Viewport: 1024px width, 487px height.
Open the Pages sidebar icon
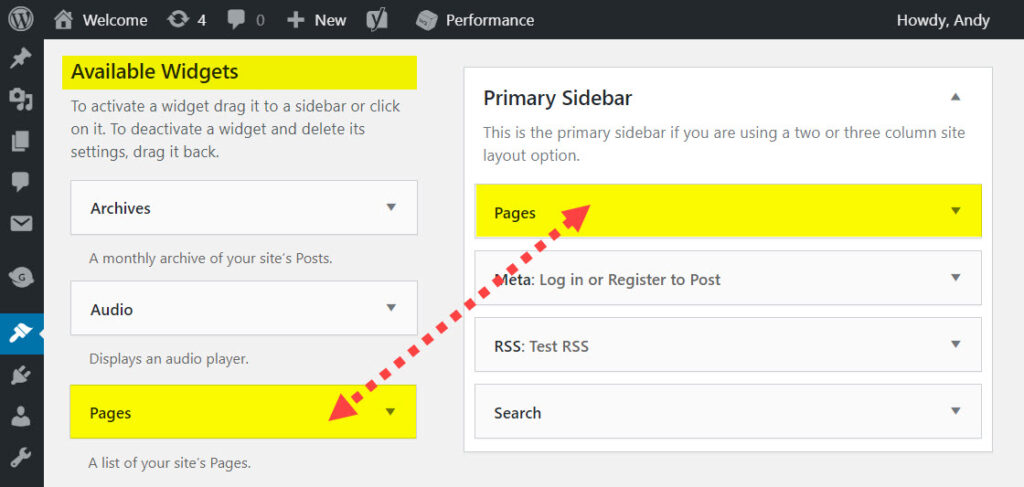pyautogui.click(x=21, y=140)
